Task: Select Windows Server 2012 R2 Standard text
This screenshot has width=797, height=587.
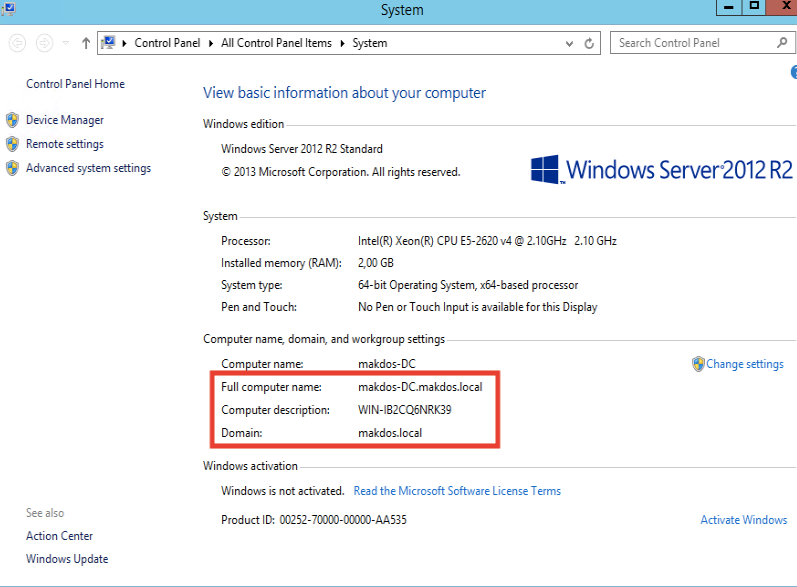Action: (x=301, y=149)
